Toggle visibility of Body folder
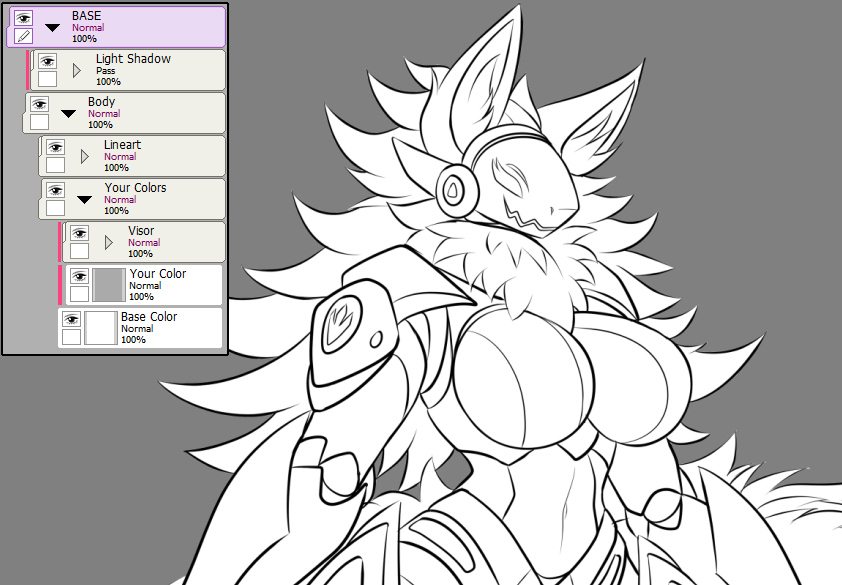This screenshot has height=585, width=842. pyautogui.click(x=39, y=104)
